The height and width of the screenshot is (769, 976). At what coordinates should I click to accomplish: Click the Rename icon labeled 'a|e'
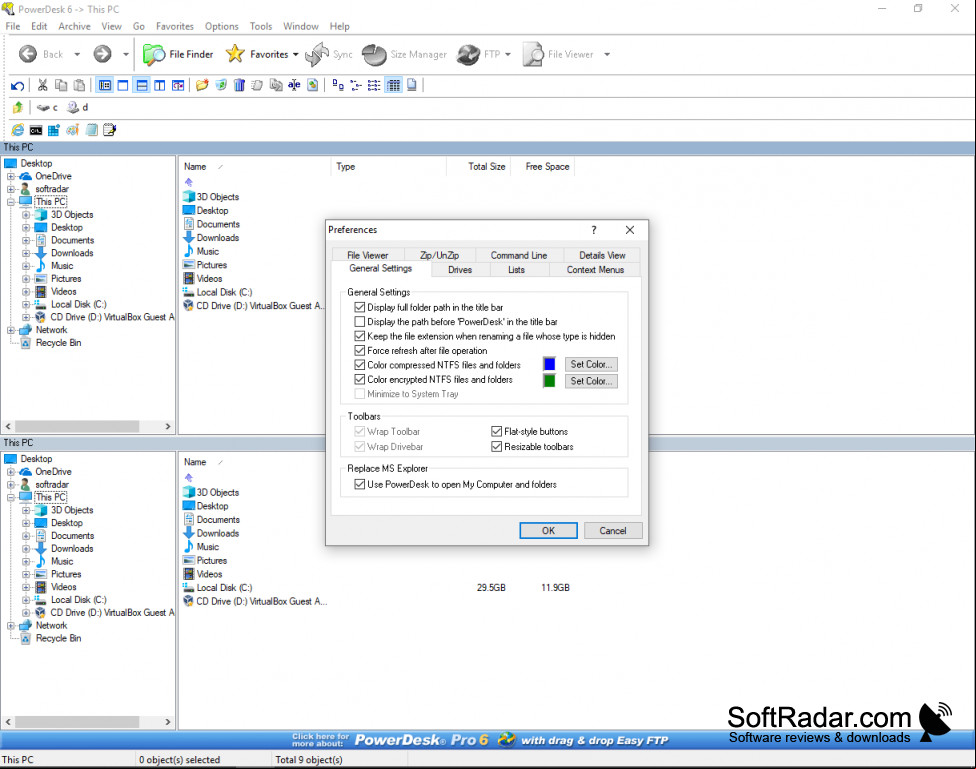tap(294, 85)
